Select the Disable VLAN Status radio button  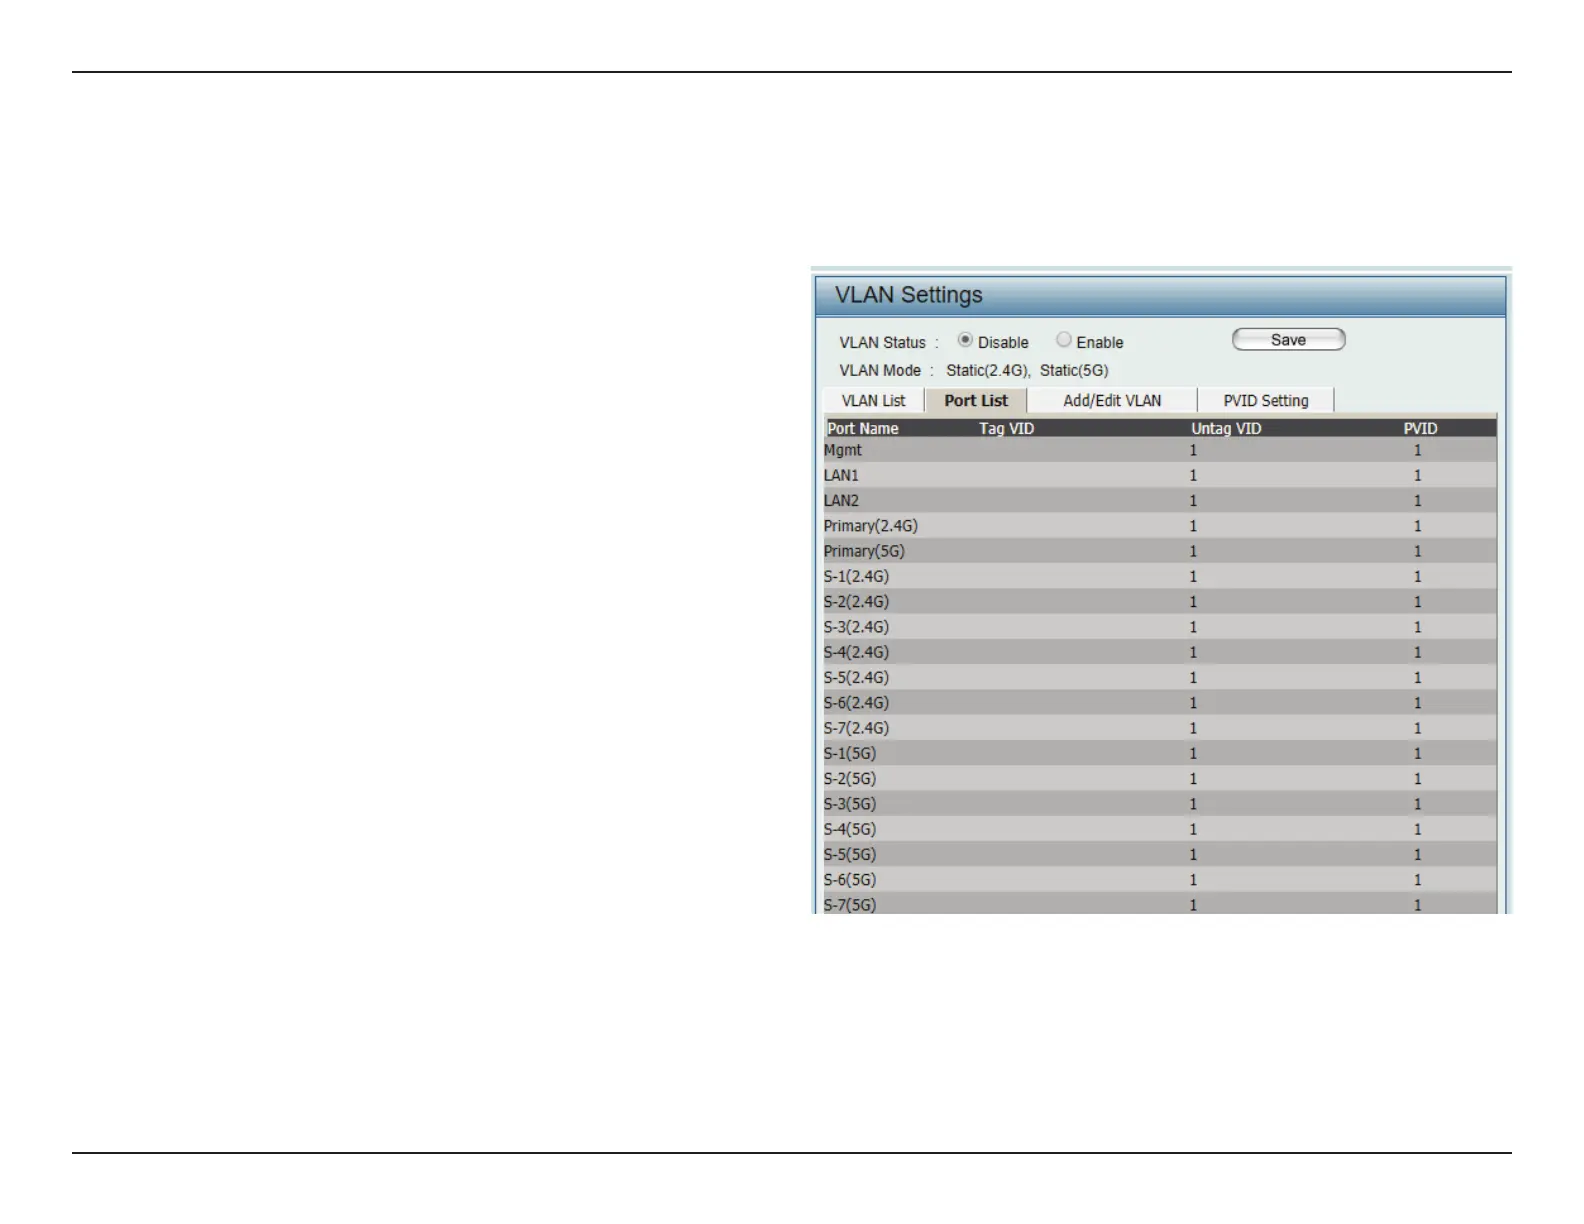[x=965, y=340]
